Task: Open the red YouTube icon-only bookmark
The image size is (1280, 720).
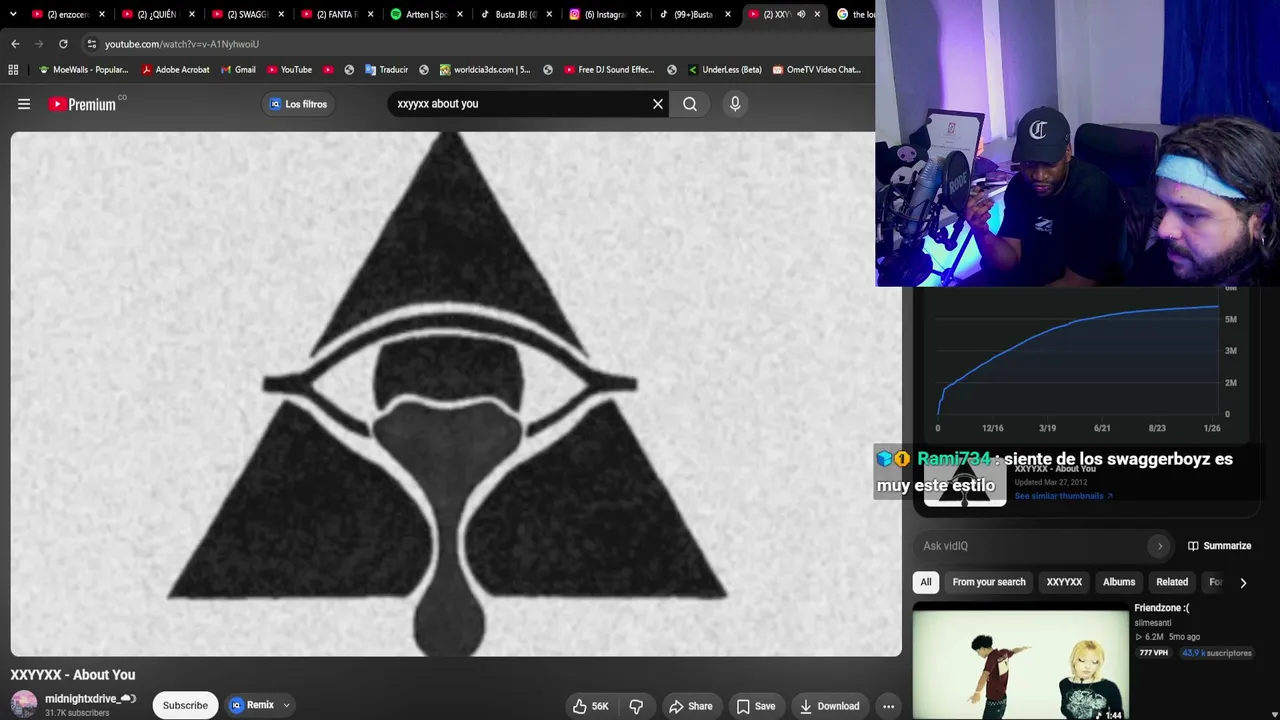Action: point(328,70)
